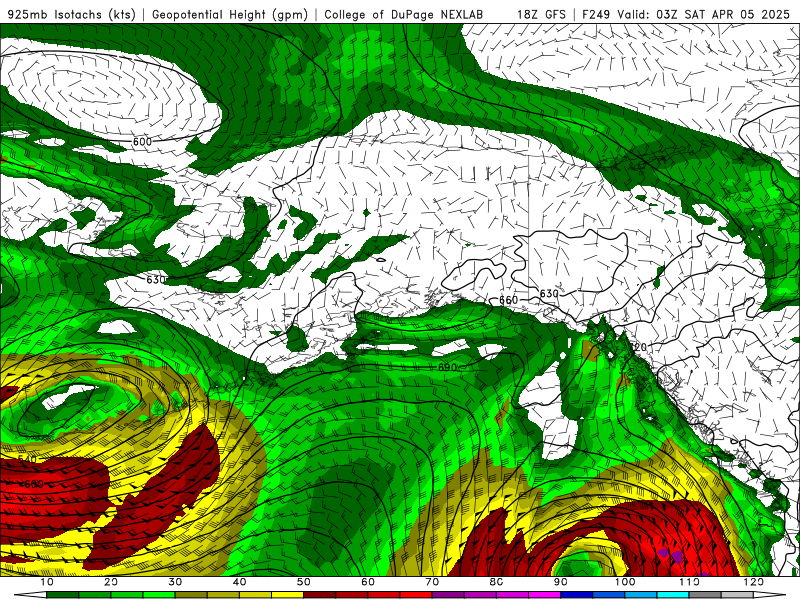Click the 630 contour label beside 660
The image size is (800, 600).
coord(549,293)
